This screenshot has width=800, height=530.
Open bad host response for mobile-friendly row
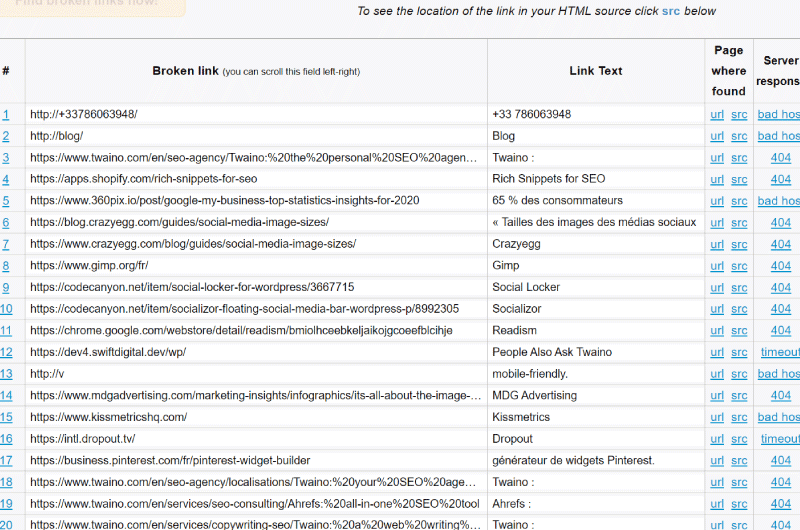[x=779, y=374]
